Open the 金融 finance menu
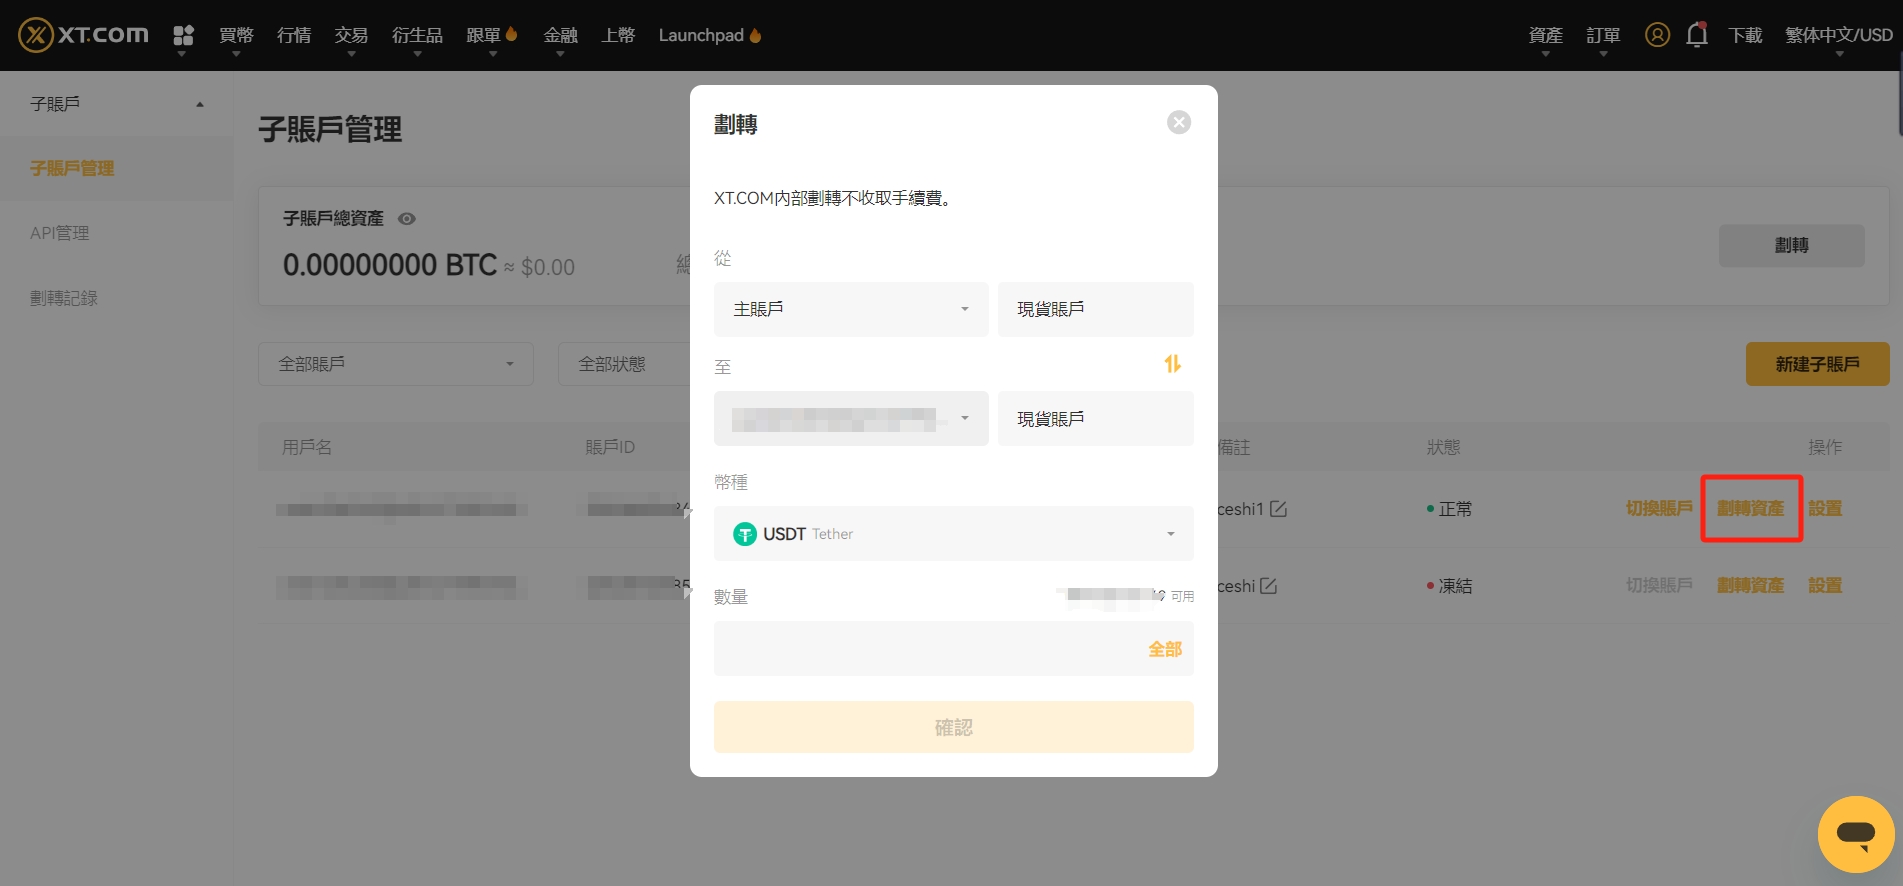This screenshot has width=1903, height=886. click(560, 35)
